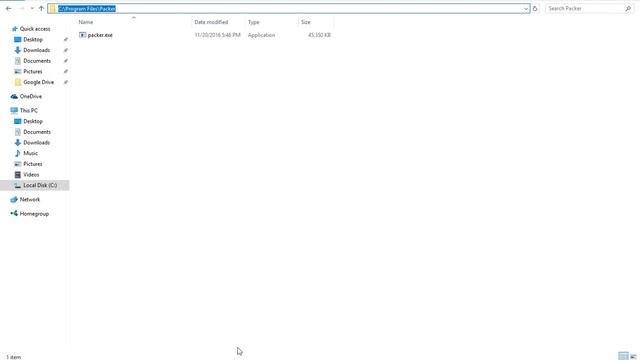640x360 pixels.
Task: Expand the address bar history dropdown
Action: pos(526,9)
